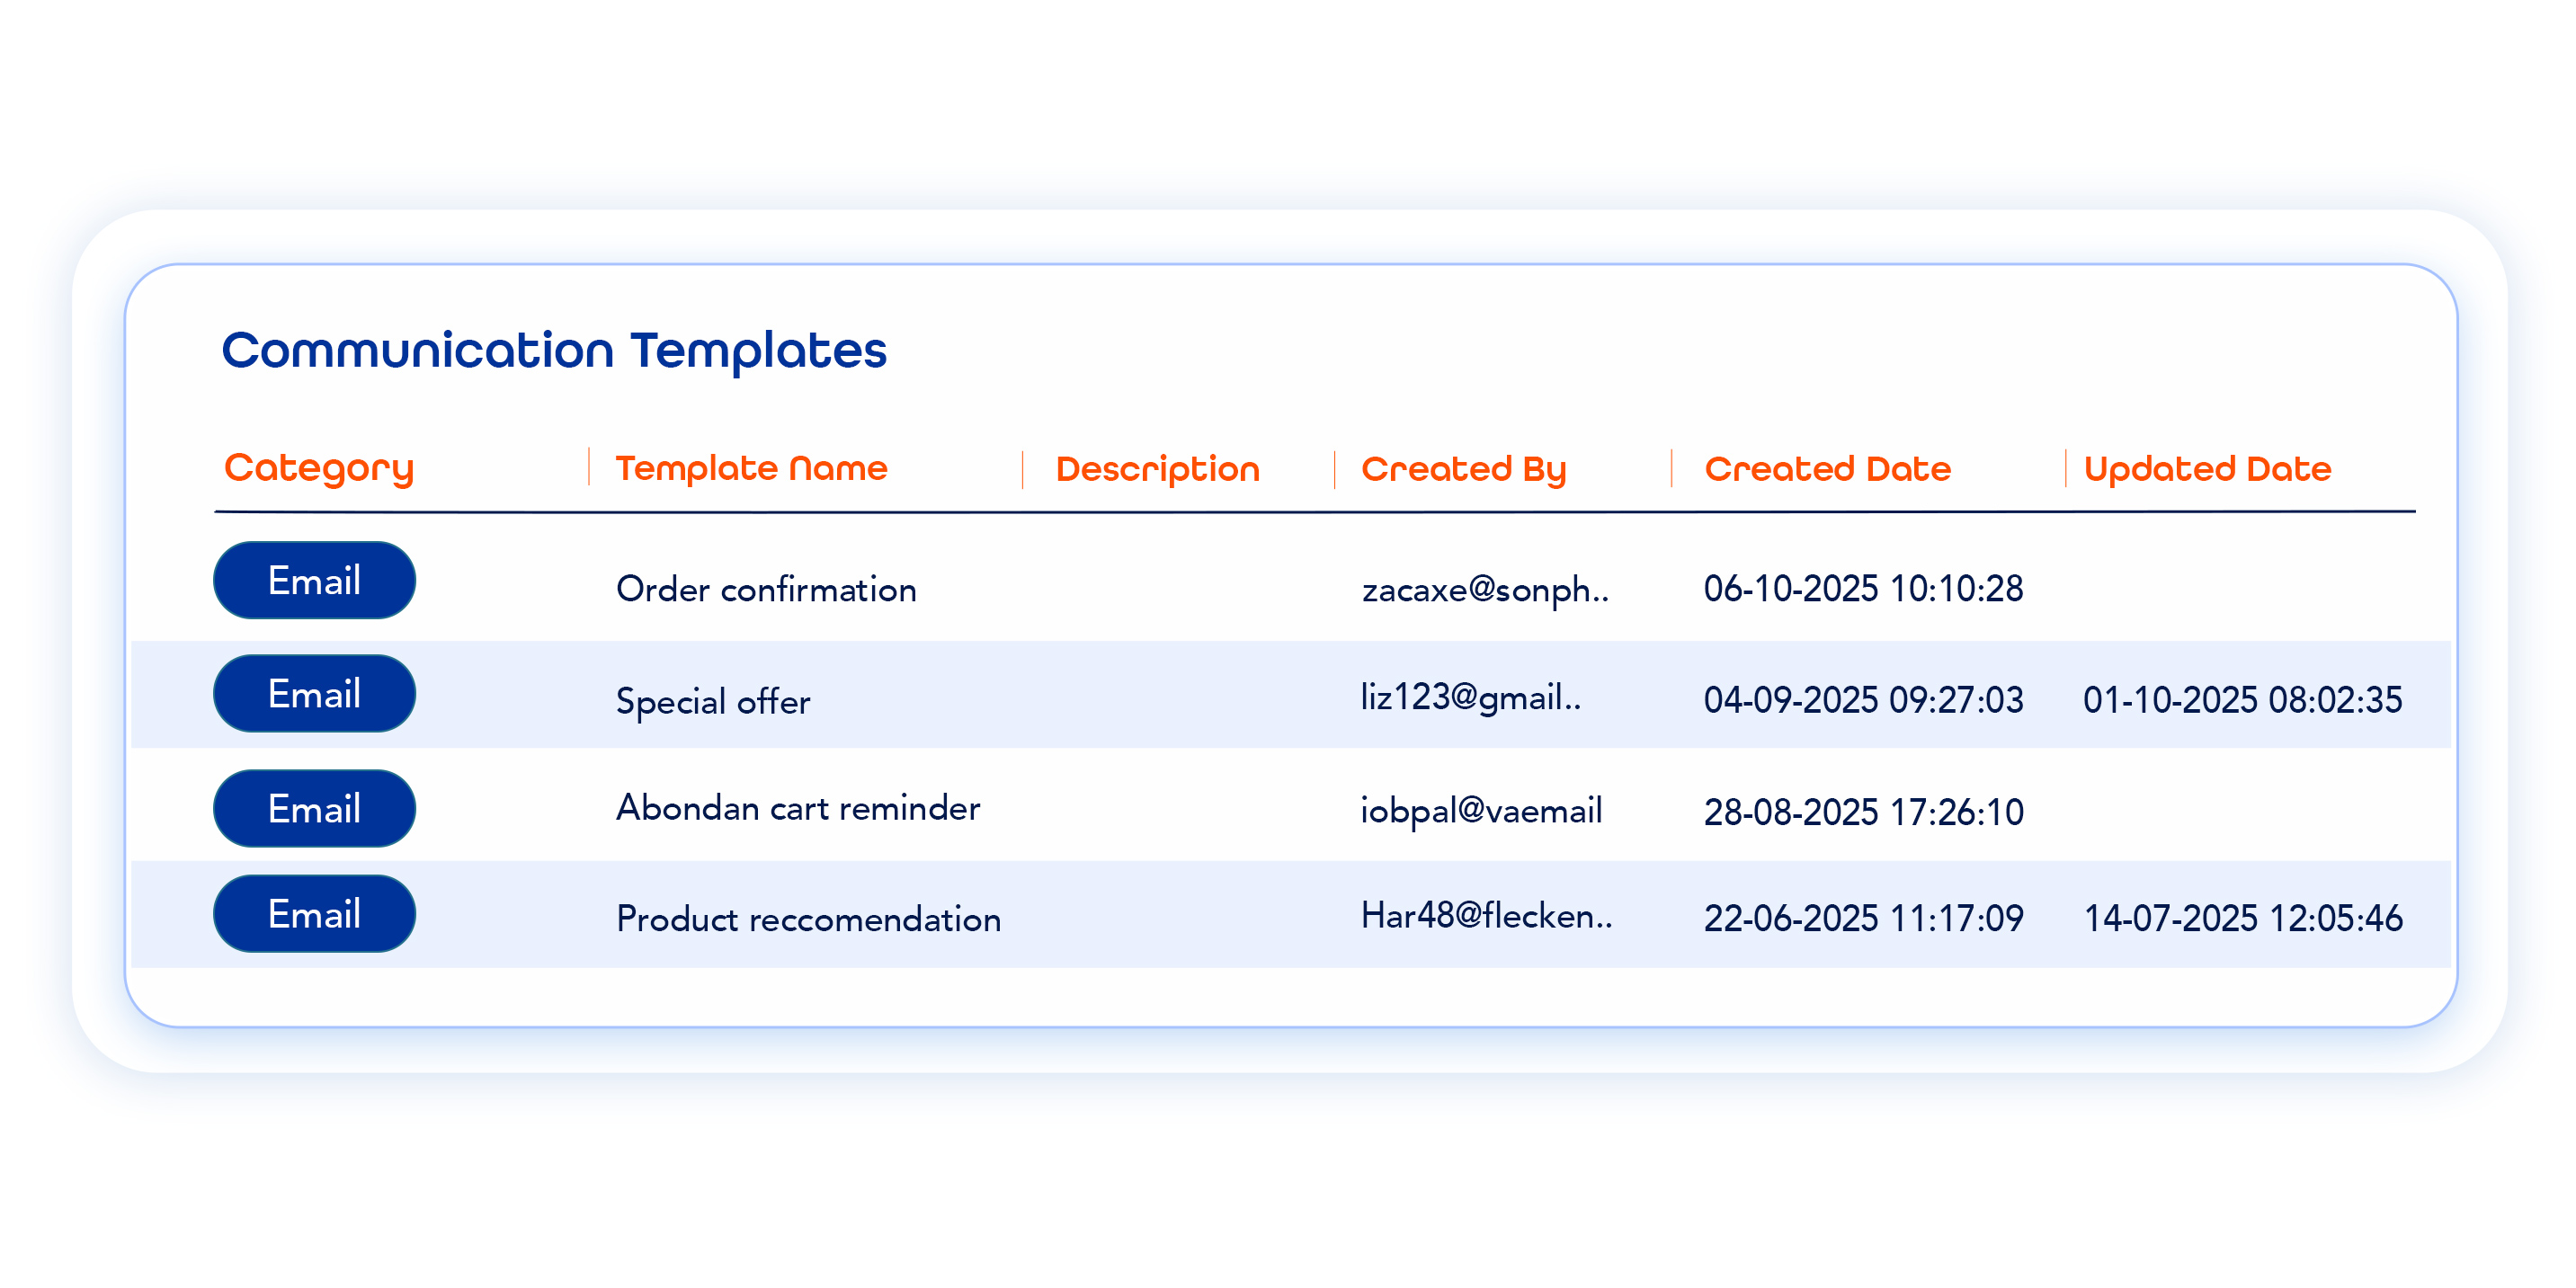Click Email badge for Abondan cart reminder
The height and width of the screenshot is (1288, 2576).
pyautogui.click(x=314, y=808)
